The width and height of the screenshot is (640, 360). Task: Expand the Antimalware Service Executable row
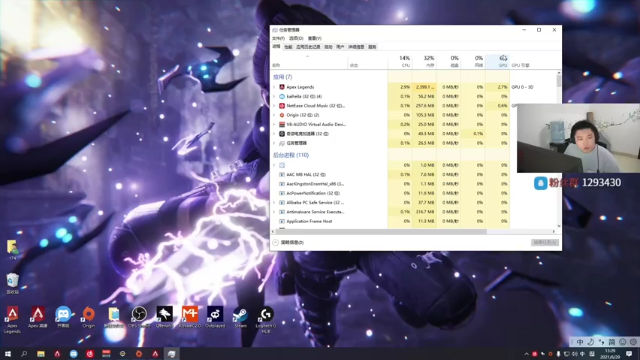(x=274, y=212)
